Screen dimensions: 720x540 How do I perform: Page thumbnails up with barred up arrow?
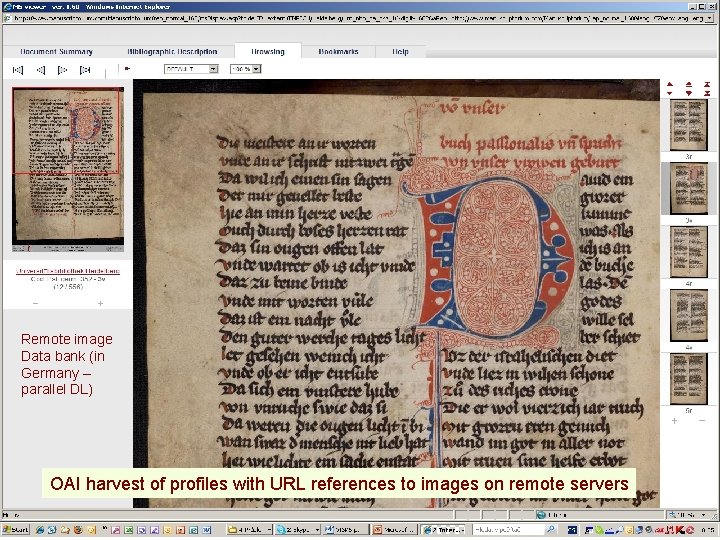[x=688, y=84]
